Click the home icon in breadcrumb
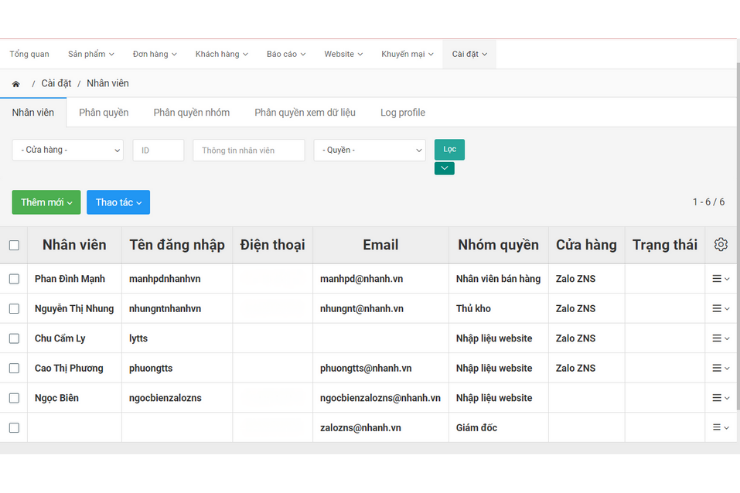 click(16, 84)
